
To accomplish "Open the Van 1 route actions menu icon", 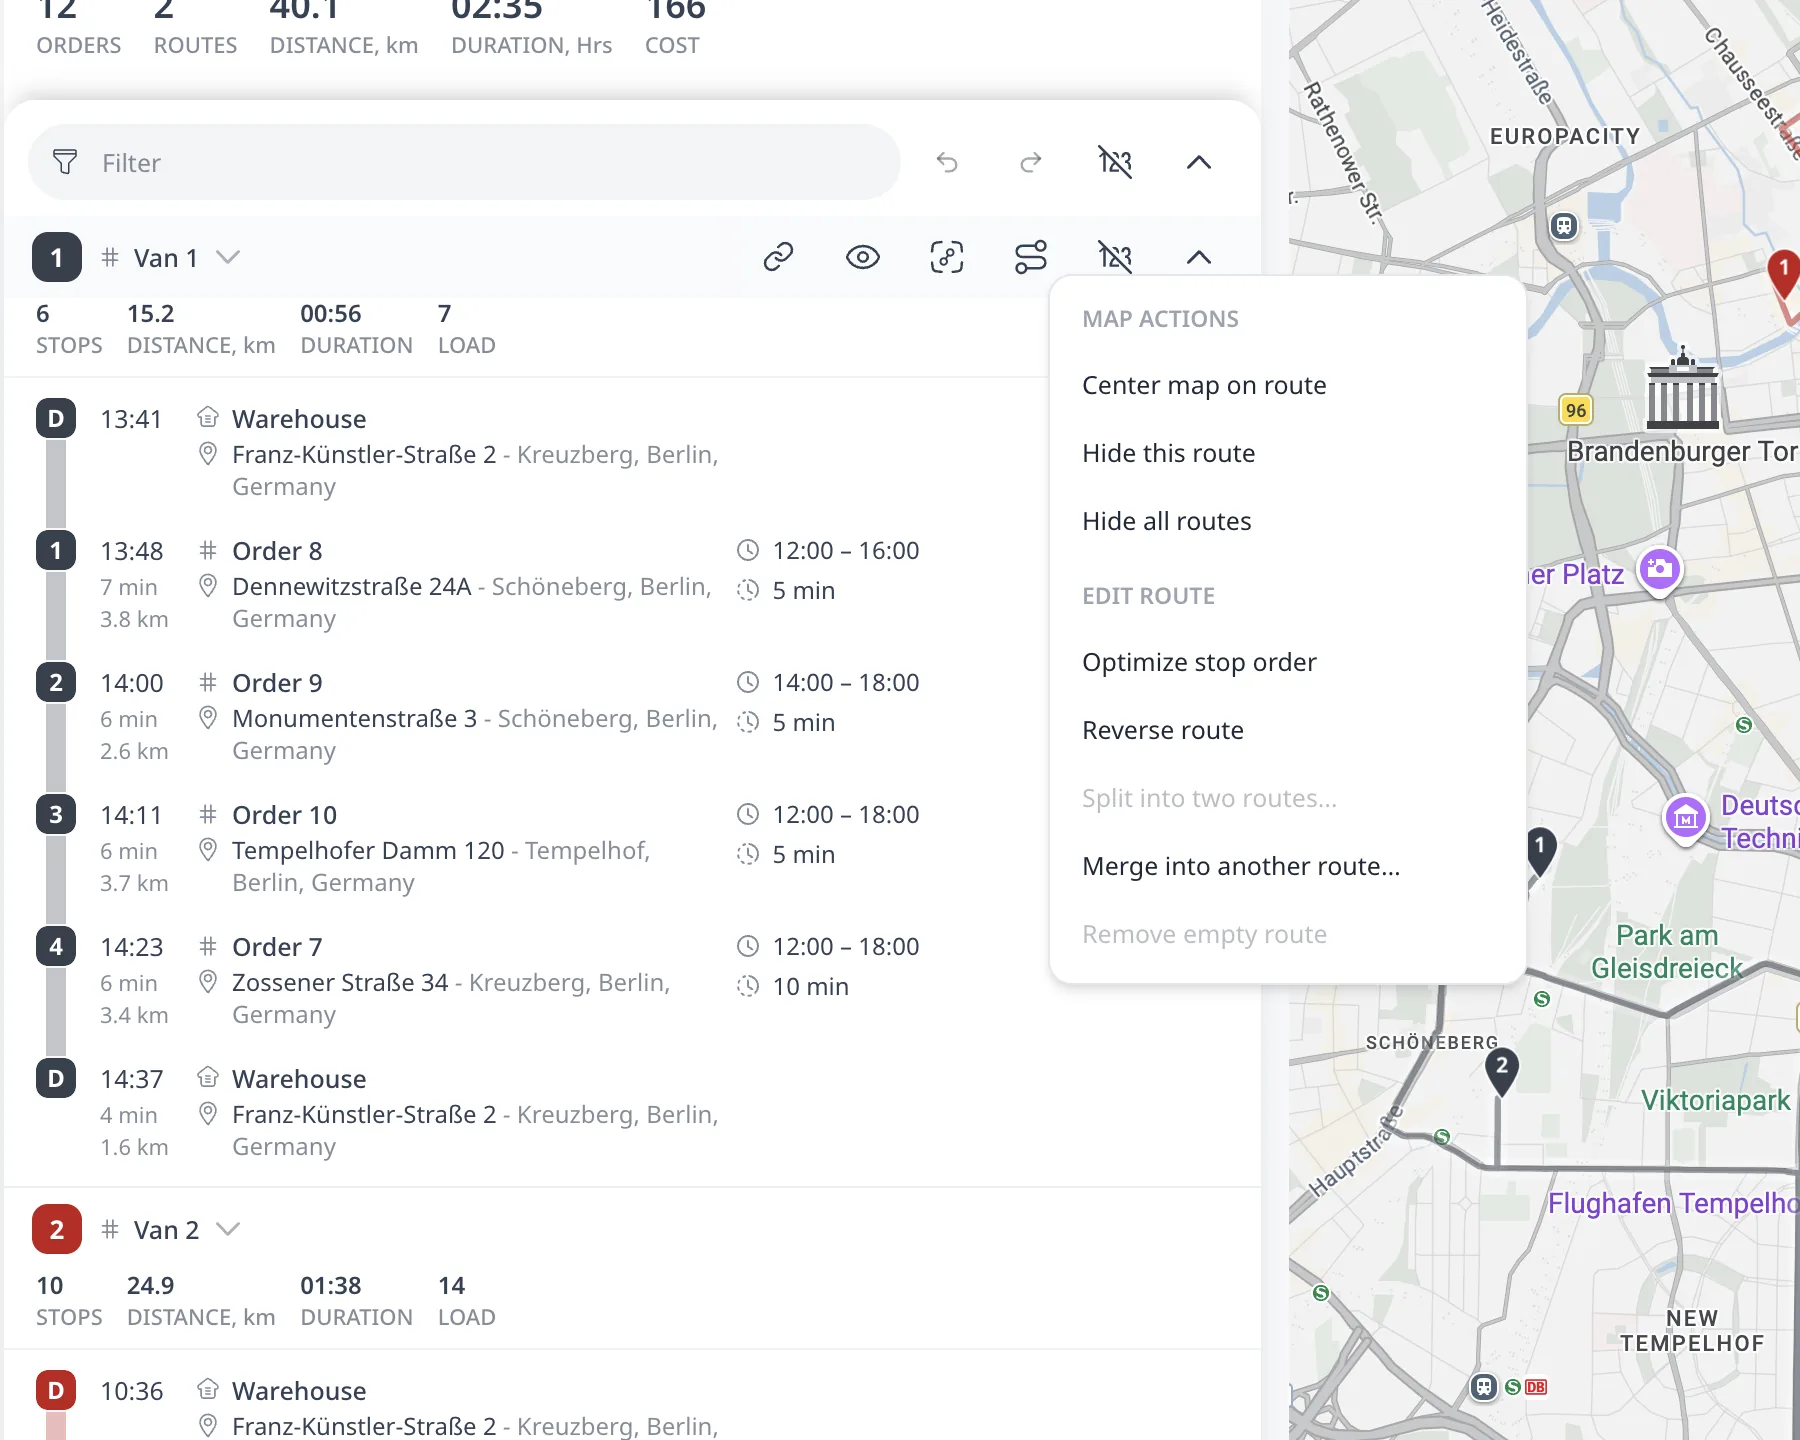I will pyautogui.click(x=1031, y=257).
